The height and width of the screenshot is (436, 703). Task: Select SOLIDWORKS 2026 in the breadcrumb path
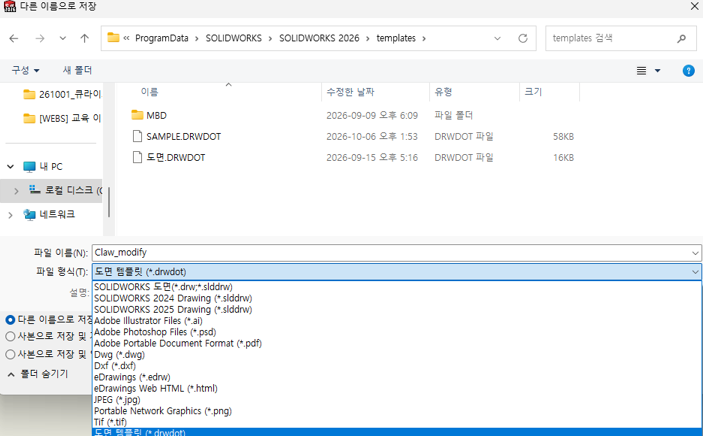tap(319, 38)
